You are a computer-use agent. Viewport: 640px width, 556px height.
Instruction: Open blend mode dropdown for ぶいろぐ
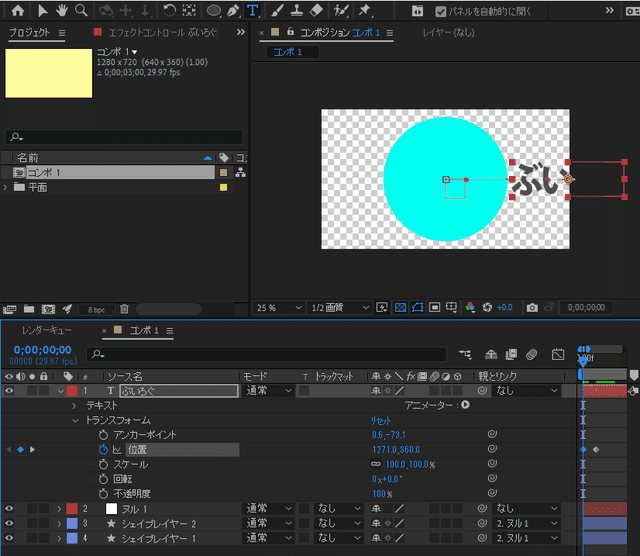(269, 391)
